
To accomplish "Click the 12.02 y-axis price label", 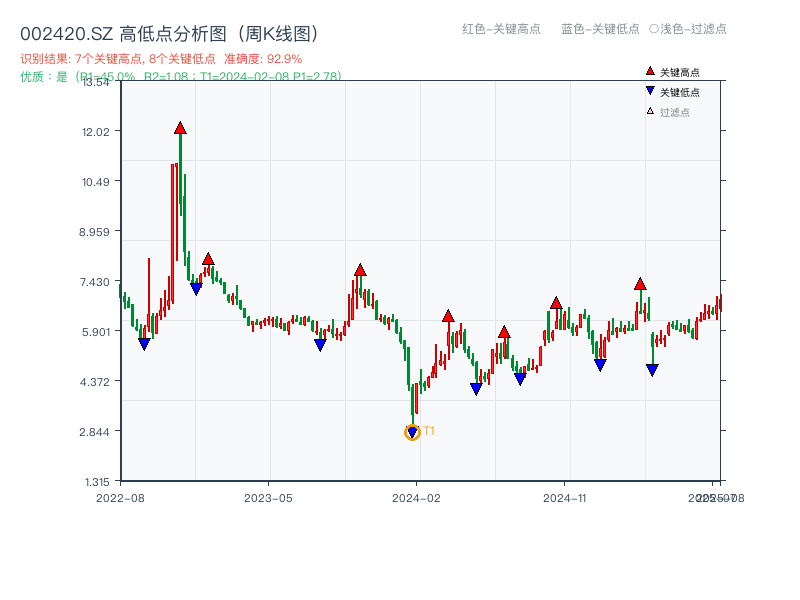I will click(x=102, y=131).
